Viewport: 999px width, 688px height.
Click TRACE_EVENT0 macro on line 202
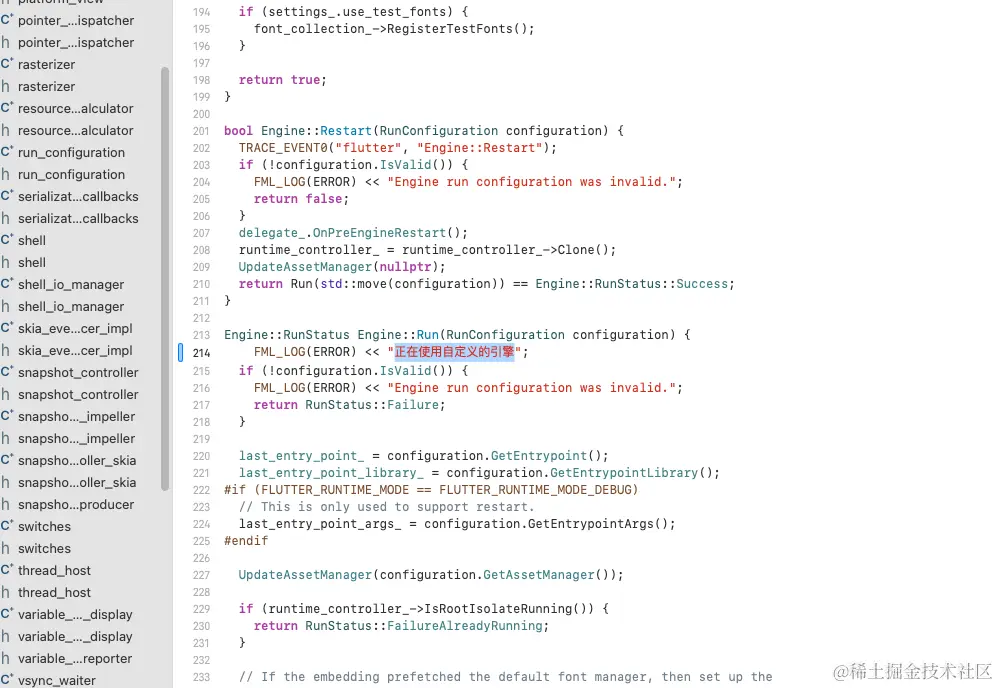click(283, 148)
